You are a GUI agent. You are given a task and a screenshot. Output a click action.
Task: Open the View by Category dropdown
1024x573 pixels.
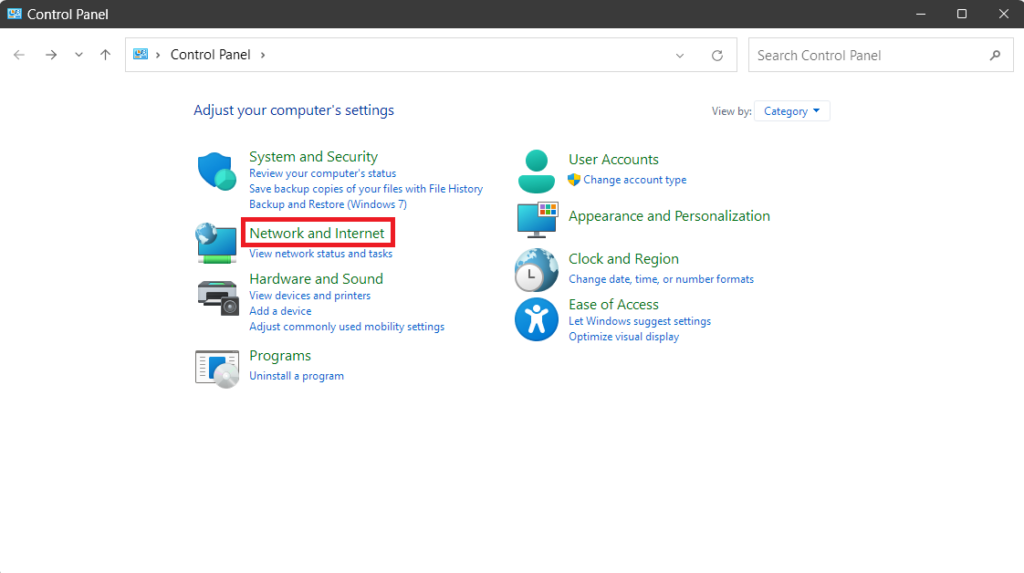(792, 111)
